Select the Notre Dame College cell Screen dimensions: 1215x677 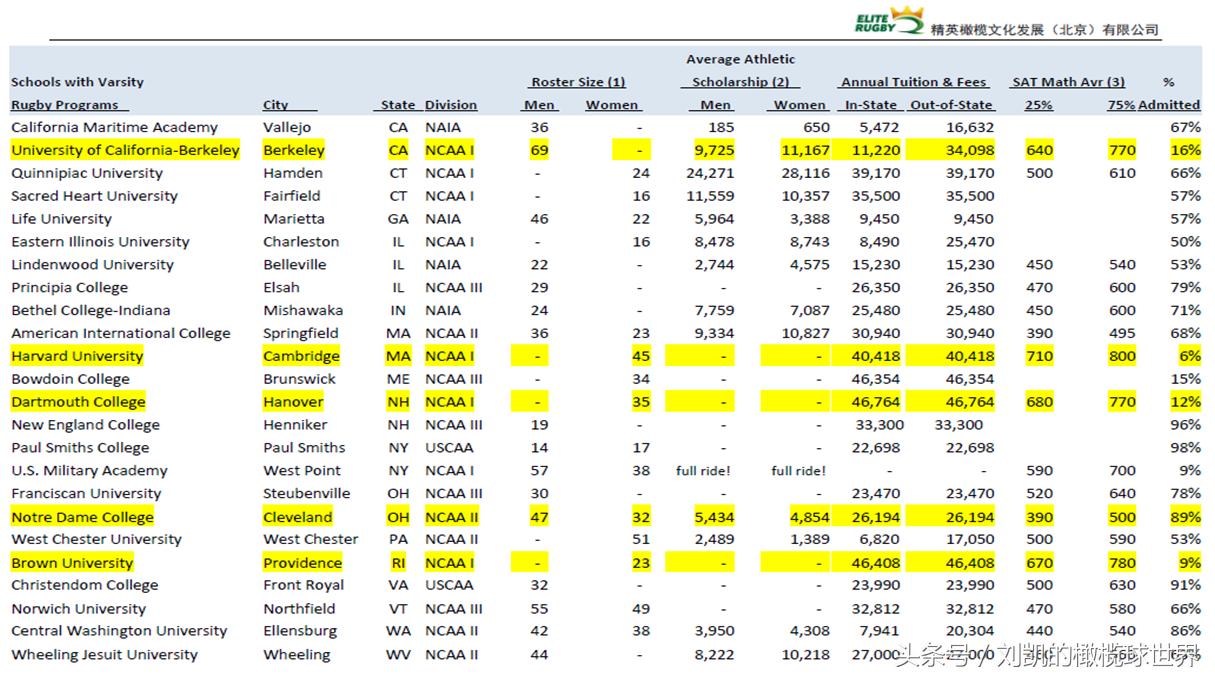point(82,517)
